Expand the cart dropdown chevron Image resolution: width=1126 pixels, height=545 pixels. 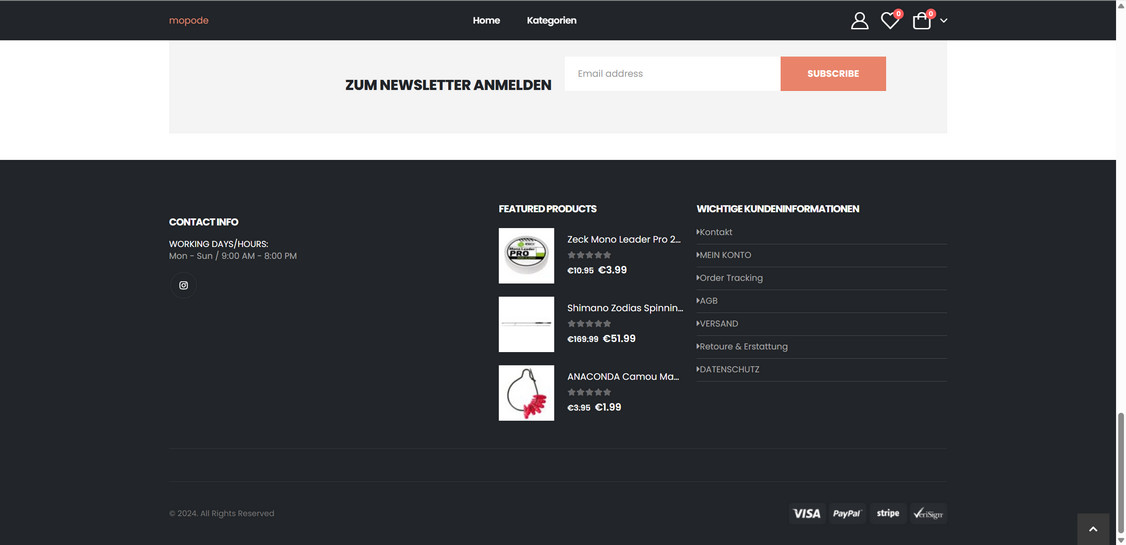(x=944, y=21)
